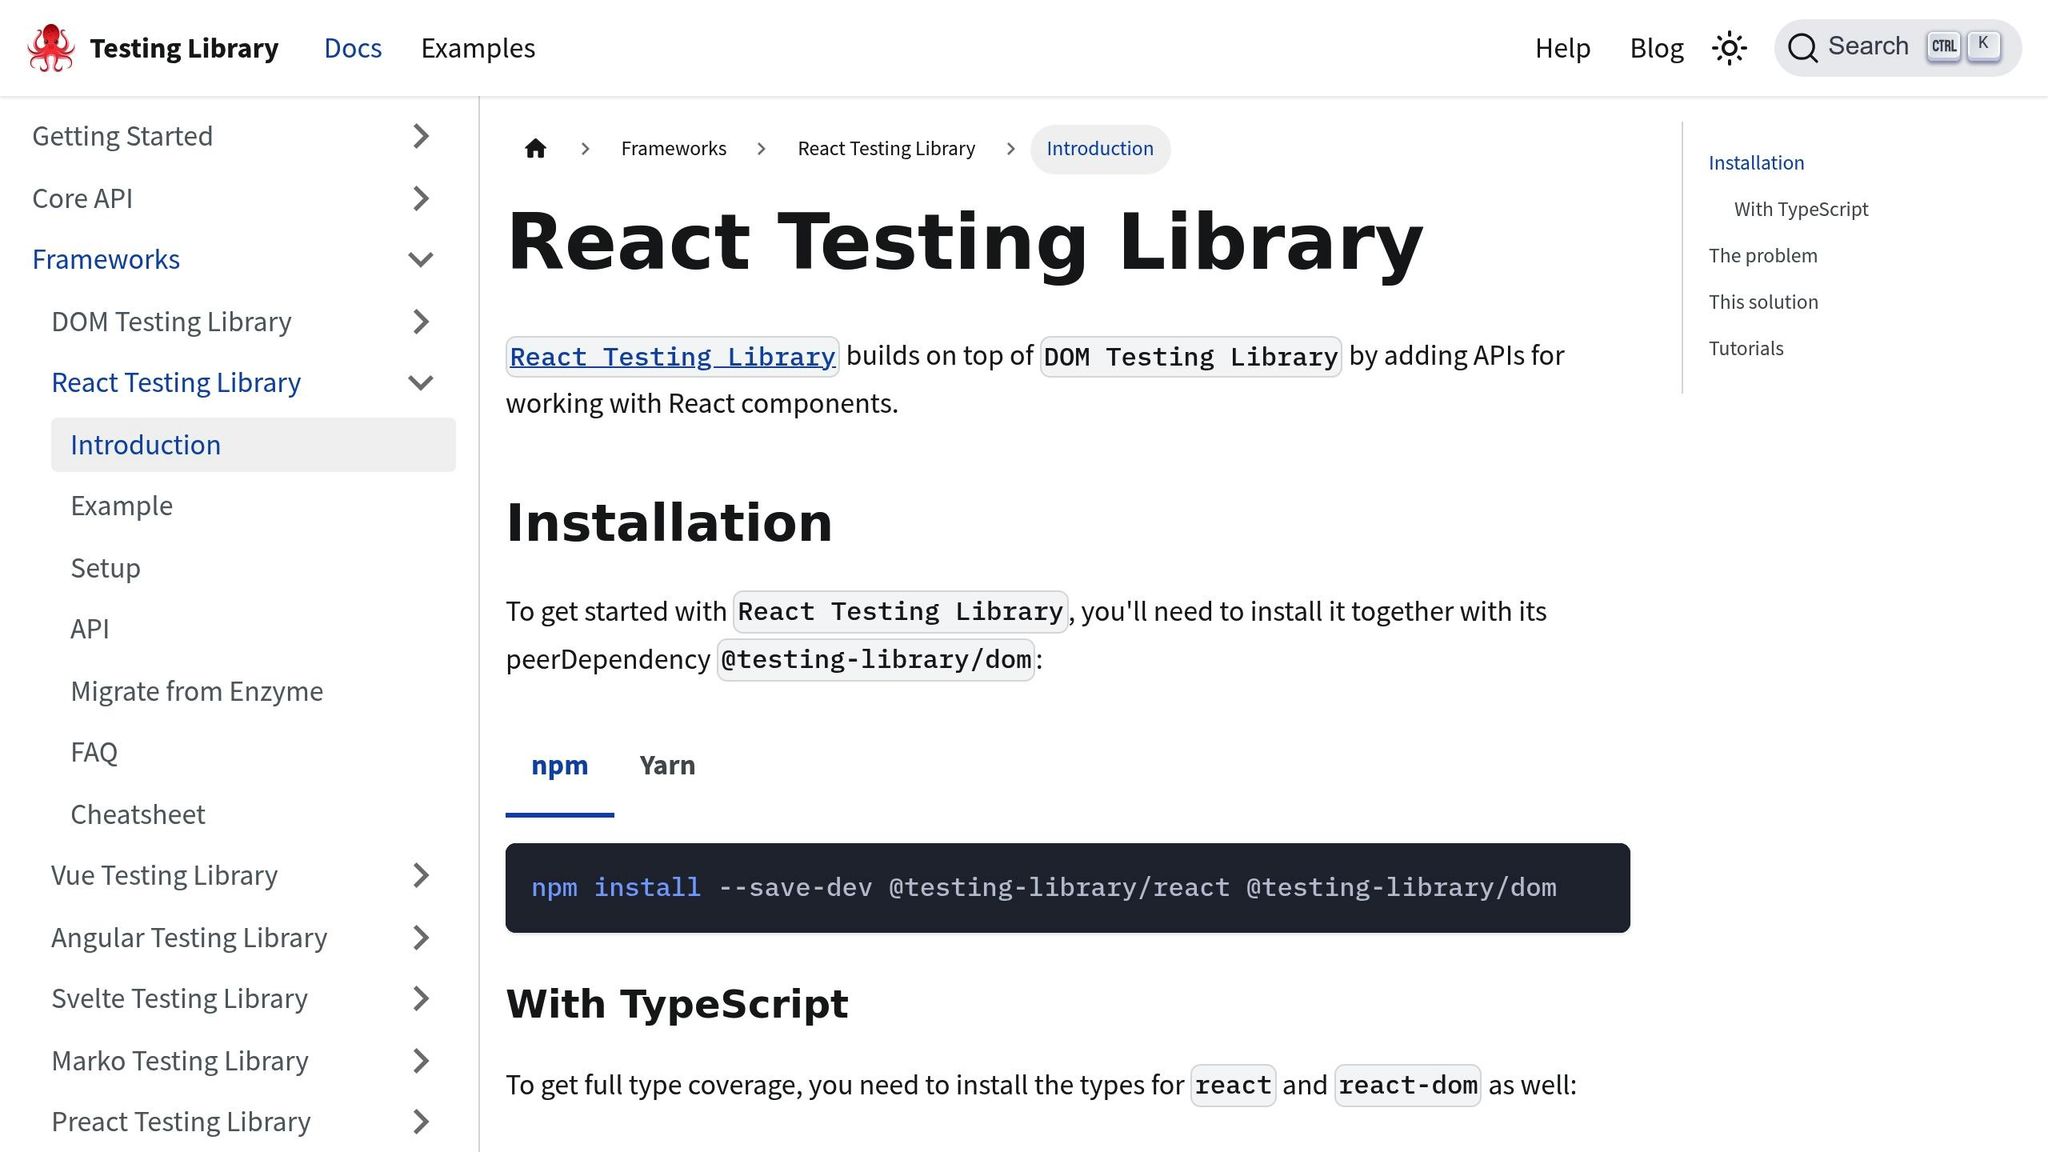Collapse the React Testing Library section

(421, 382)
